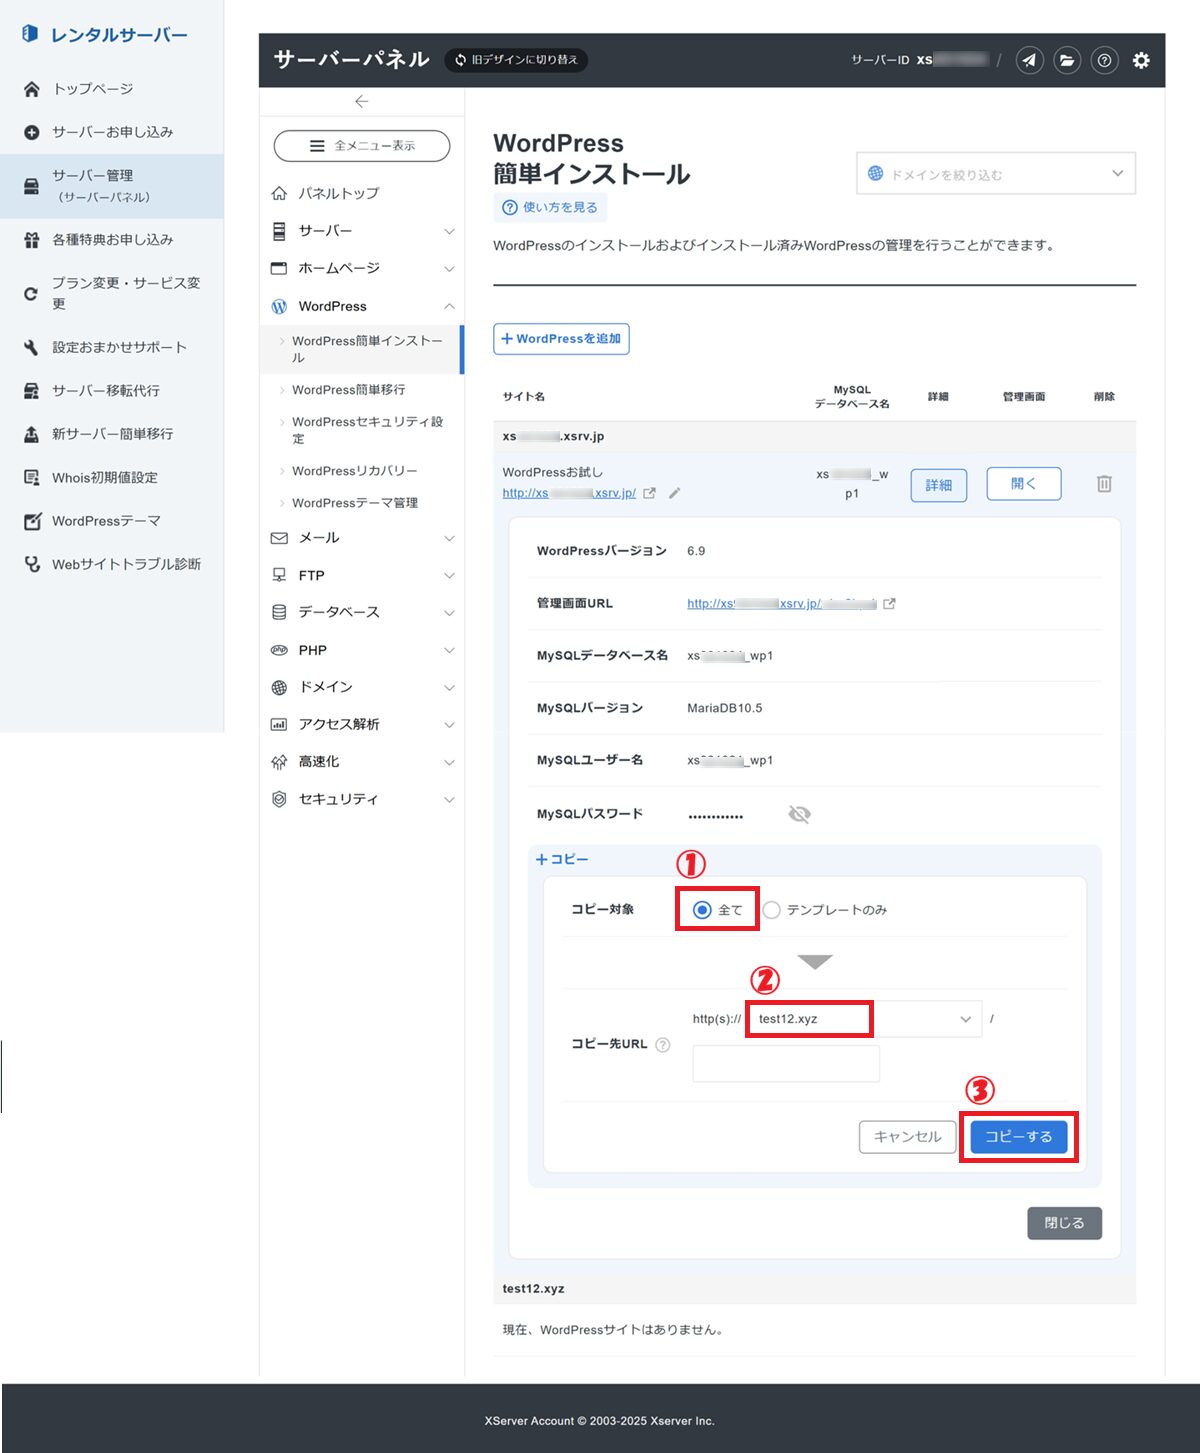The height and width of the screenshot is (1453, 1200).
Task: Click the file manager folder icon in header
Action: point(1067,60)
